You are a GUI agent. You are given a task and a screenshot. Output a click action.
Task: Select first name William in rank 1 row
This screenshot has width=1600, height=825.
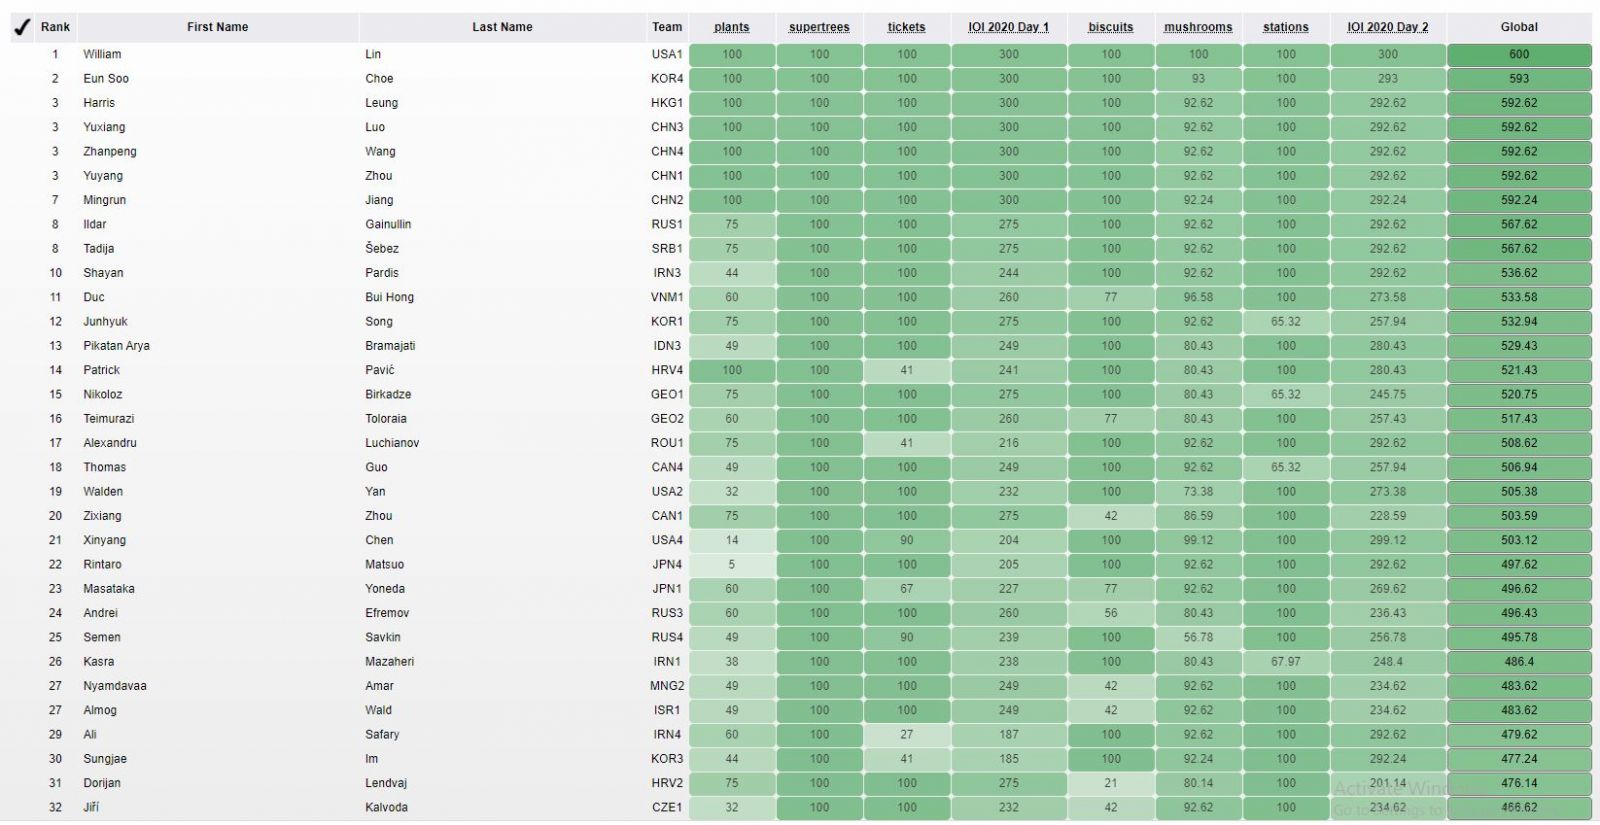(102, 55)
